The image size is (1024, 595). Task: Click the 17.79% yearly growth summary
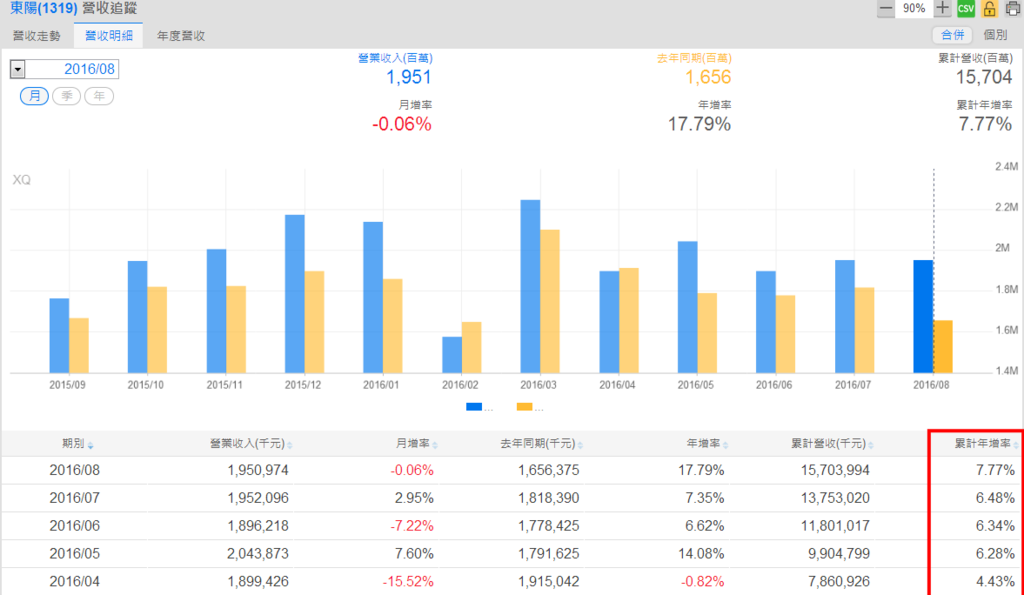point(699,124)
